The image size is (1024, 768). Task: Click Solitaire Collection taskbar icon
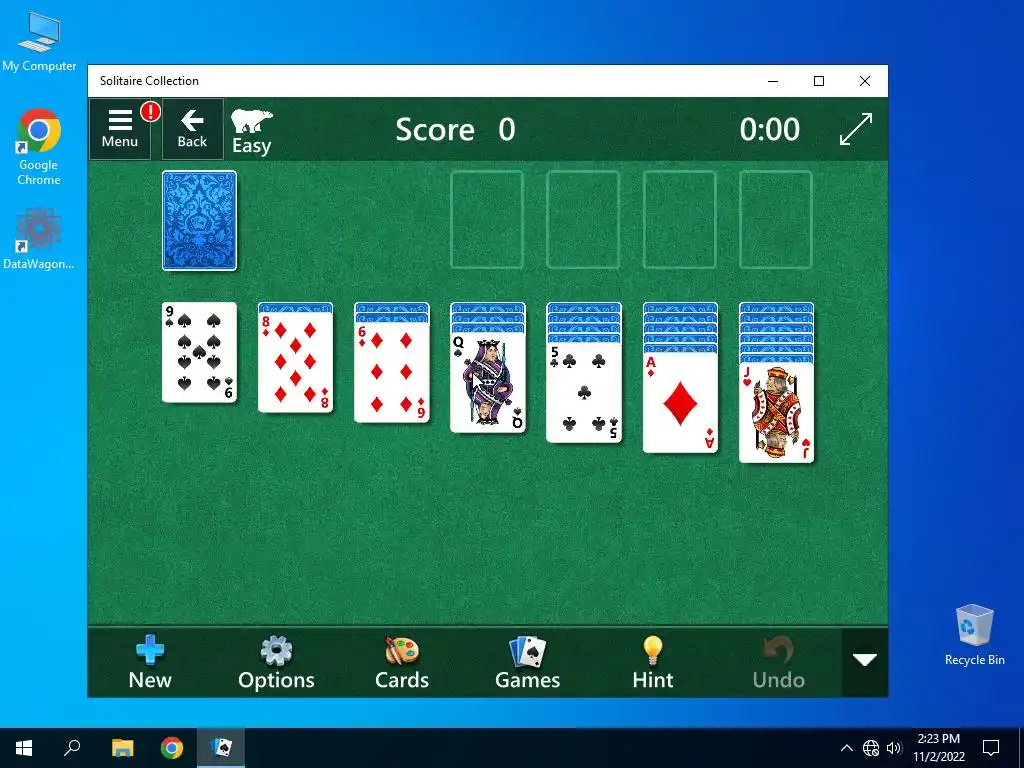[221, 748]
